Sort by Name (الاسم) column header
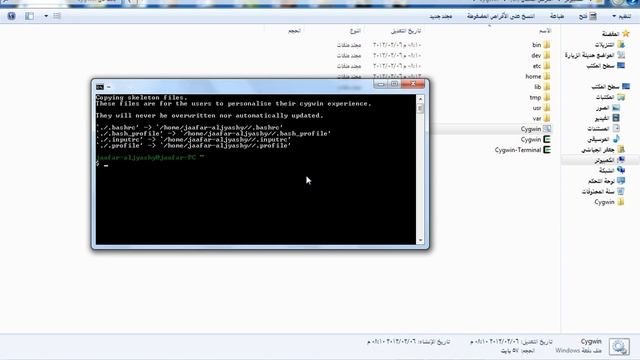Viewport: 640px width, 360px height. coord(545,31)
